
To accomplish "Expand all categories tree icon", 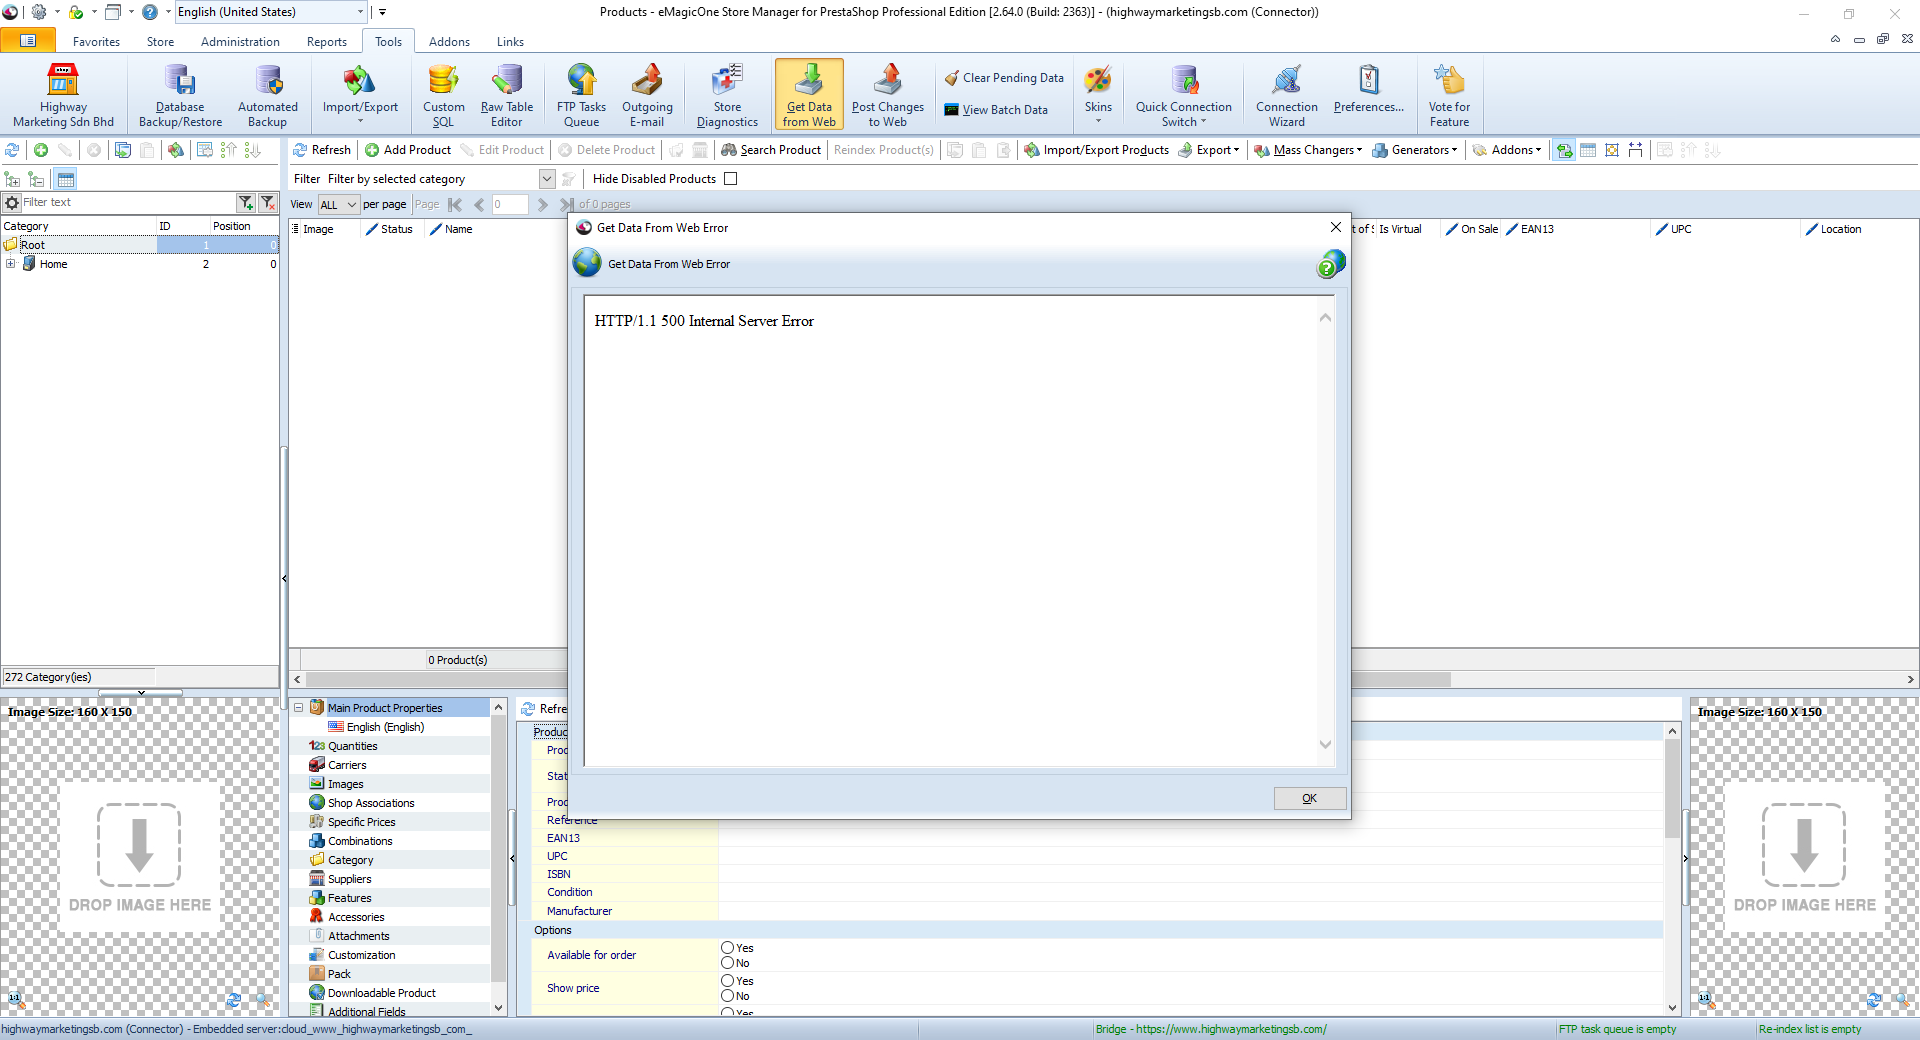I will tap(12, 180).
